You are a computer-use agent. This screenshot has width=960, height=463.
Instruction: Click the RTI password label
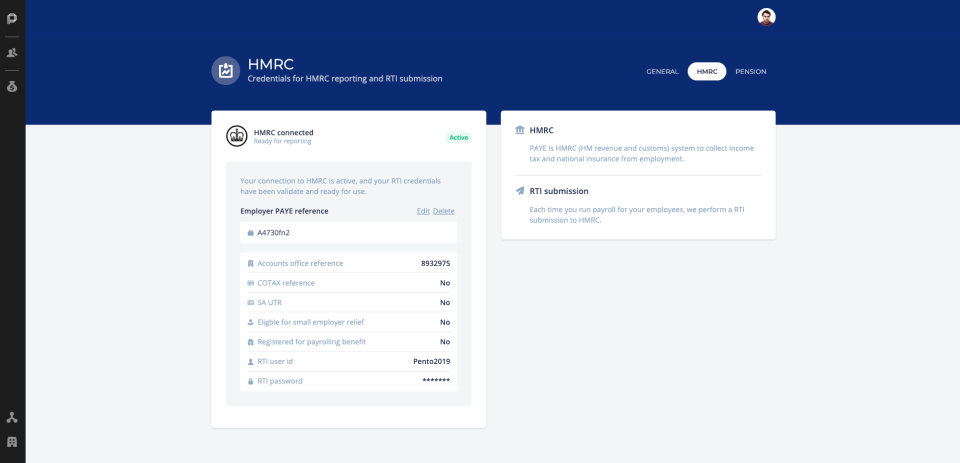click(280, 381)
